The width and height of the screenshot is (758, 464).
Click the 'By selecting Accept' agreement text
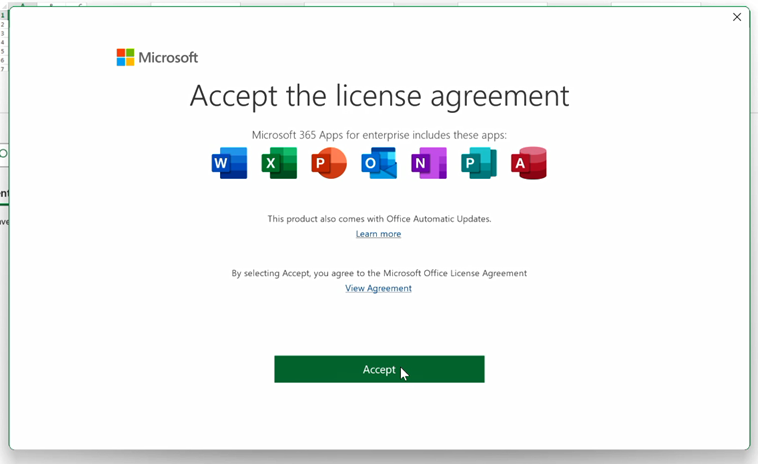379,274
